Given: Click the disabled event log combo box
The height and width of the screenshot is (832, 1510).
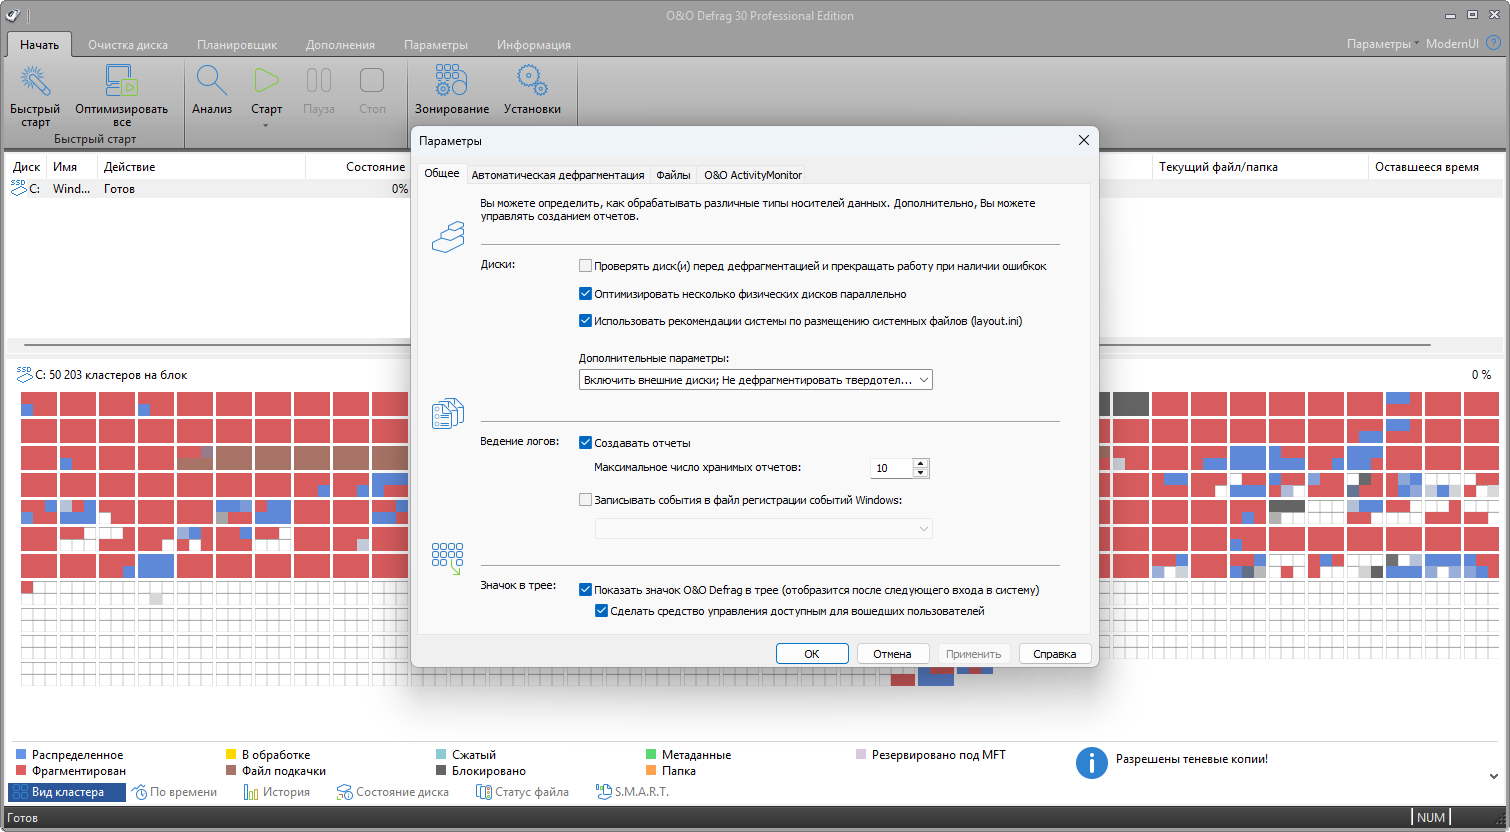Looking at the screenshot, I should point(764,528).
